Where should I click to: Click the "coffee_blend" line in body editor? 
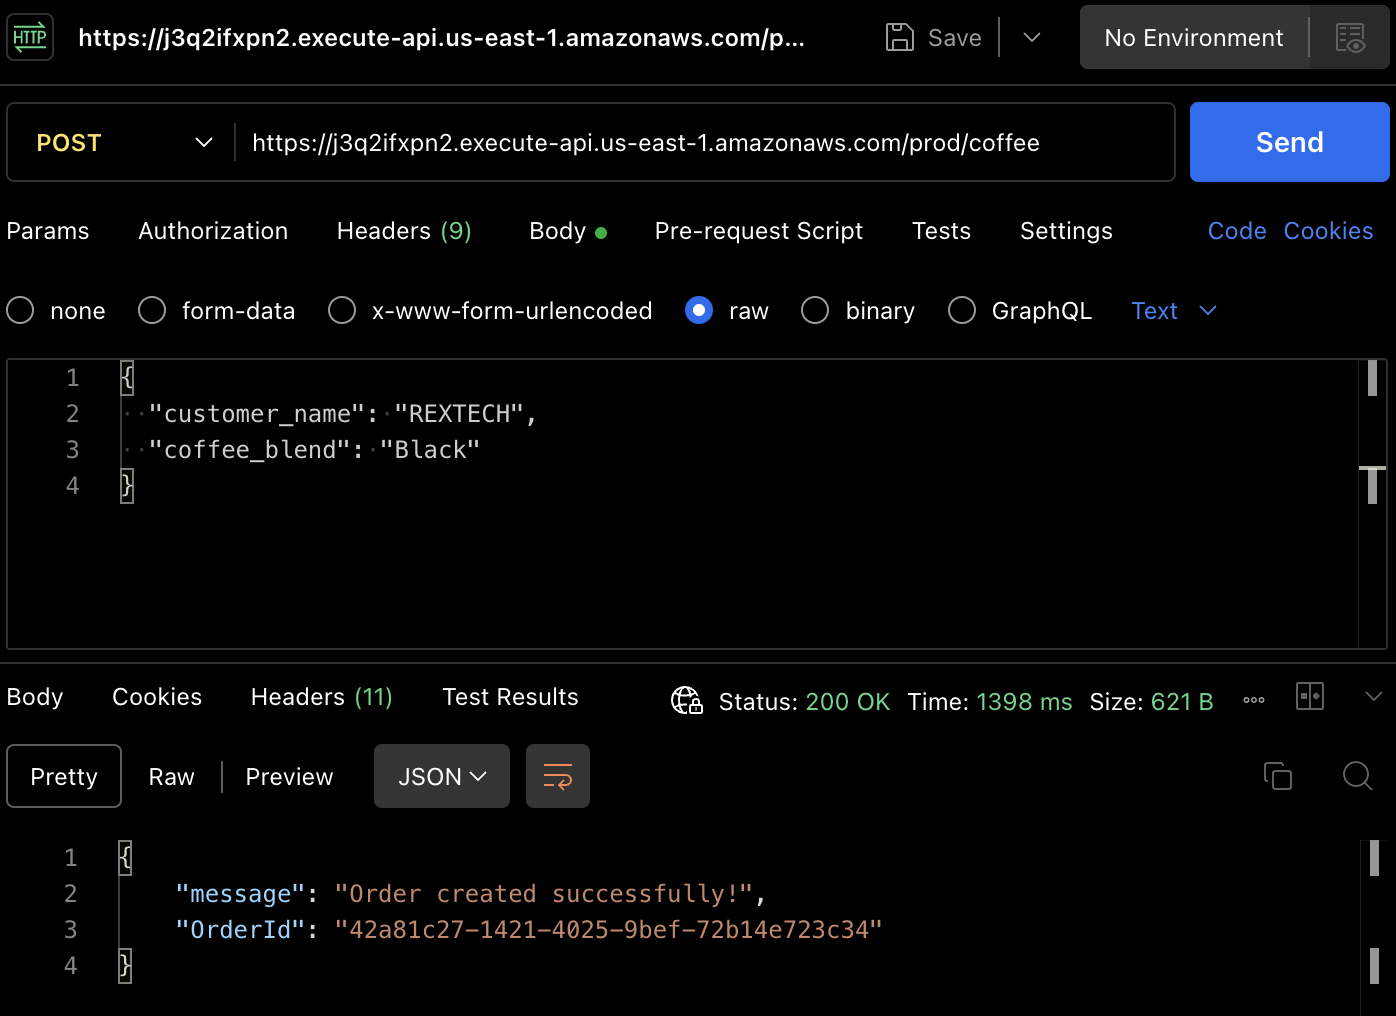click(x=314, y=450)
